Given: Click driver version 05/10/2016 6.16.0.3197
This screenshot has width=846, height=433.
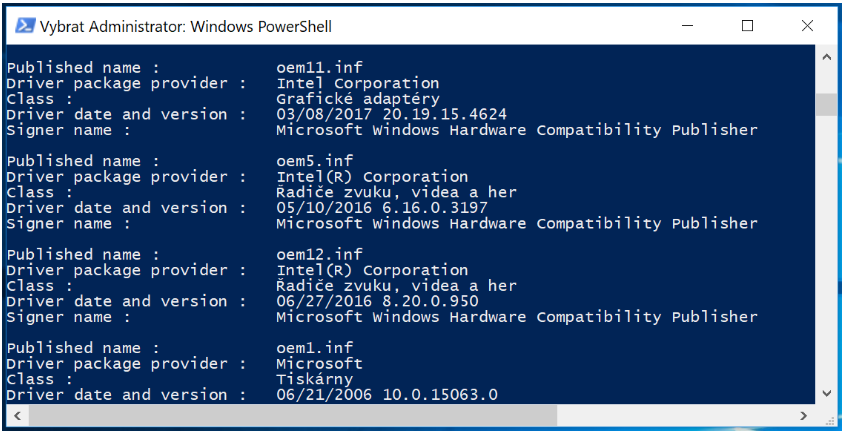Looking at the screenshot, I should click(382, 208).
